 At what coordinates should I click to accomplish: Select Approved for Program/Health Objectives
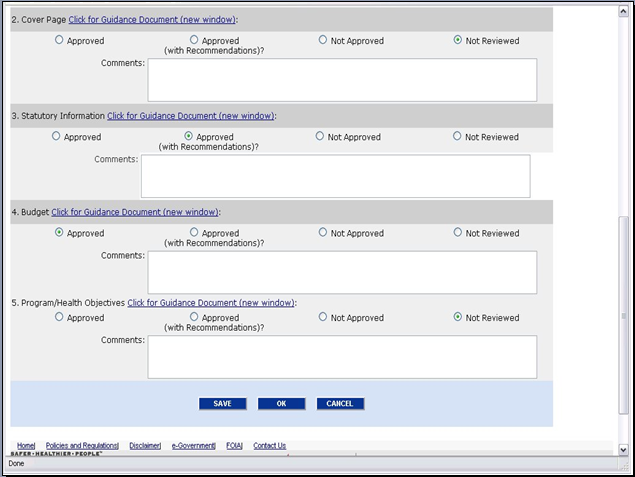[59, 317]
